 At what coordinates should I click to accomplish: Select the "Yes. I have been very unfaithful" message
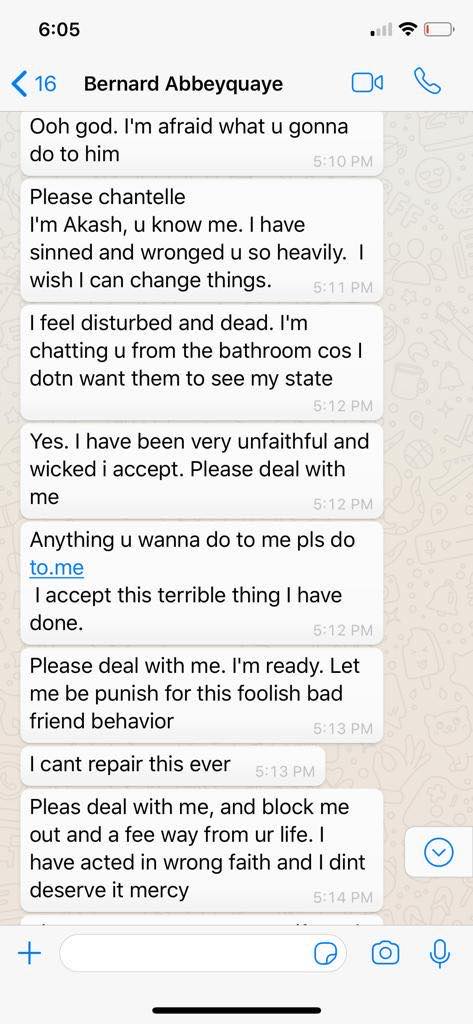(202, 471)
